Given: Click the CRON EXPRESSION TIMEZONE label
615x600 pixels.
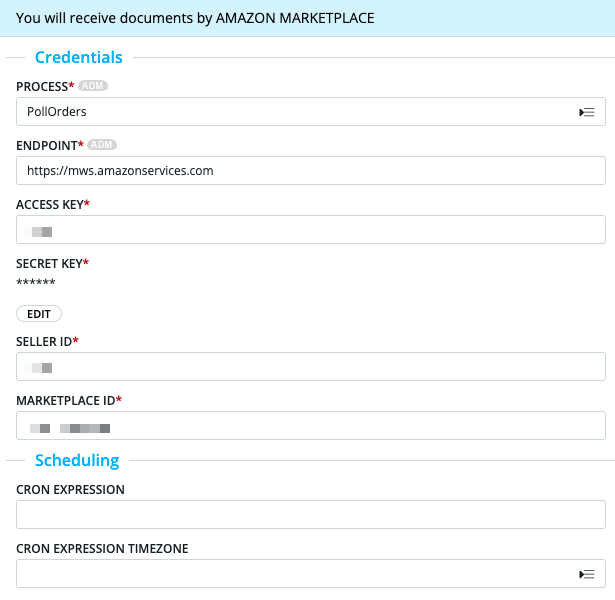Looking at the screenshot, I should tap(102, 549).
